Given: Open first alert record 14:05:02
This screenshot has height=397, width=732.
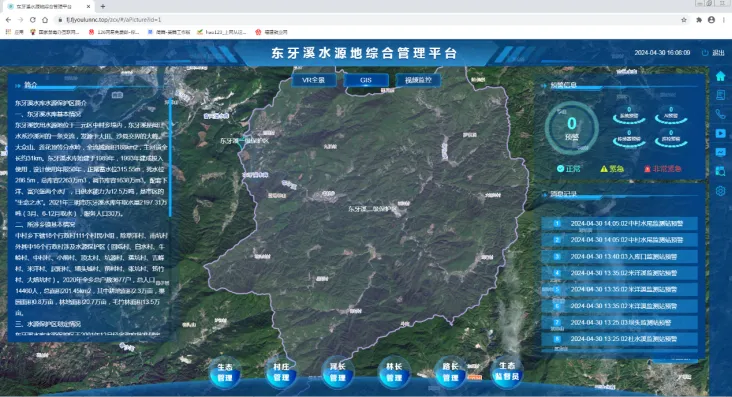Looking at the screenshot, I should click(x=619, y=223).
